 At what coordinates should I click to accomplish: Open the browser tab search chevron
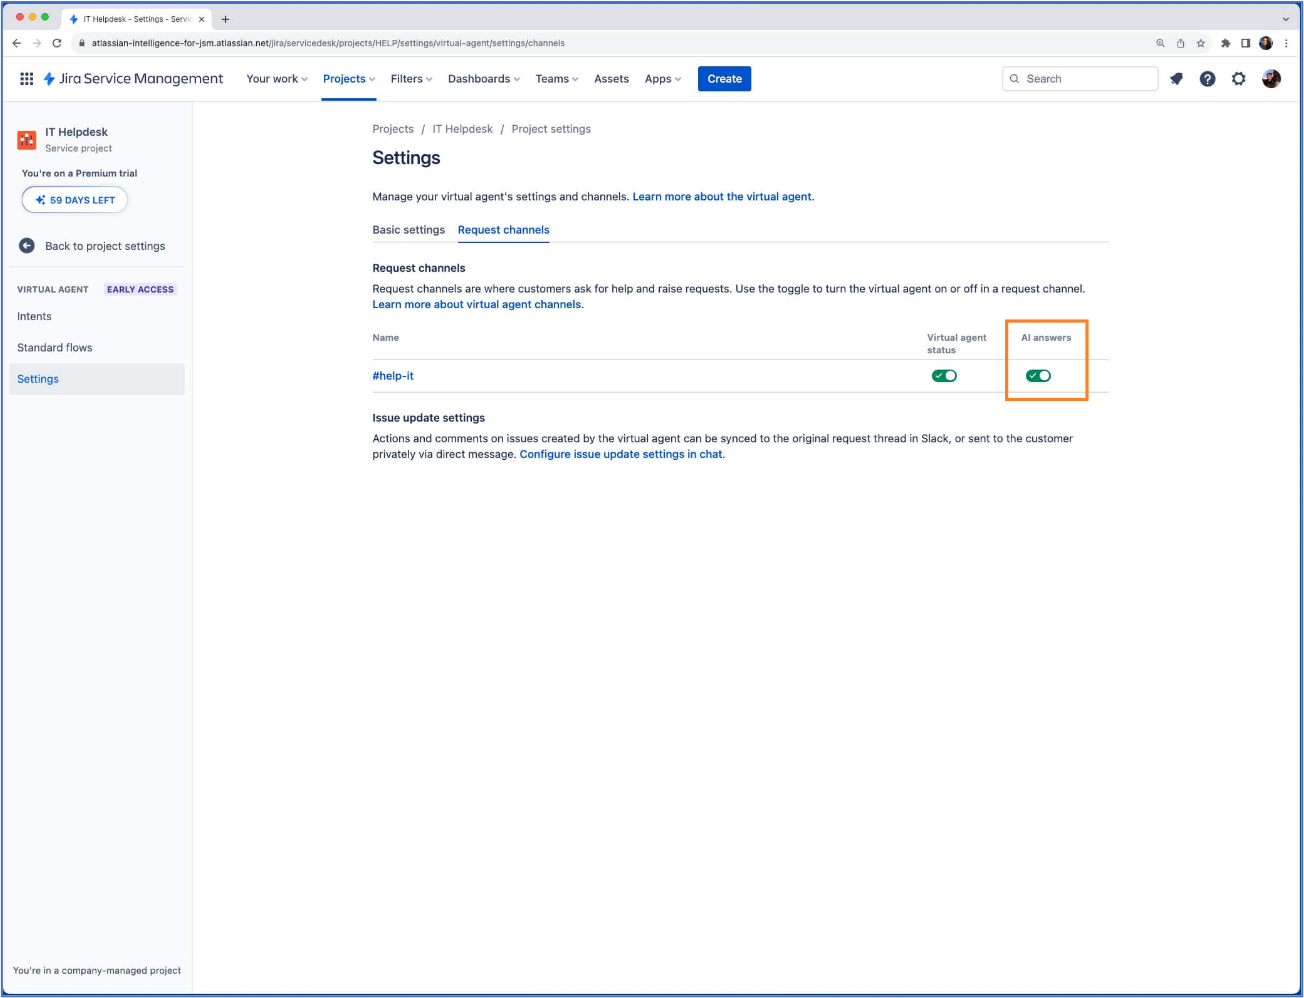coord(1286,19)
